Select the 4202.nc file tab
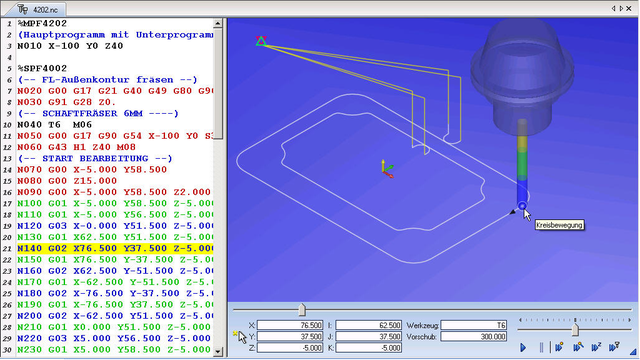The width and height of the screenshot is (640, 360). tap(39, 9)
